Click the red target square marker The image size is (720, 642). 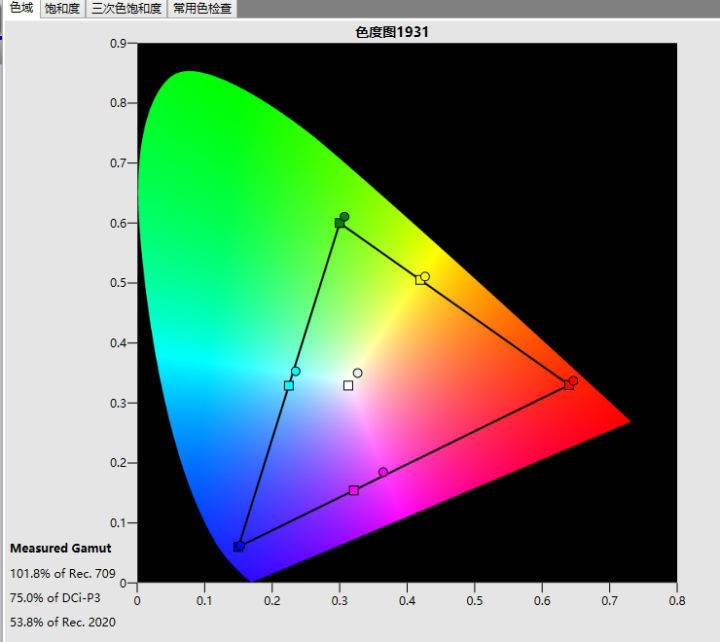click(x=568, y=385)
